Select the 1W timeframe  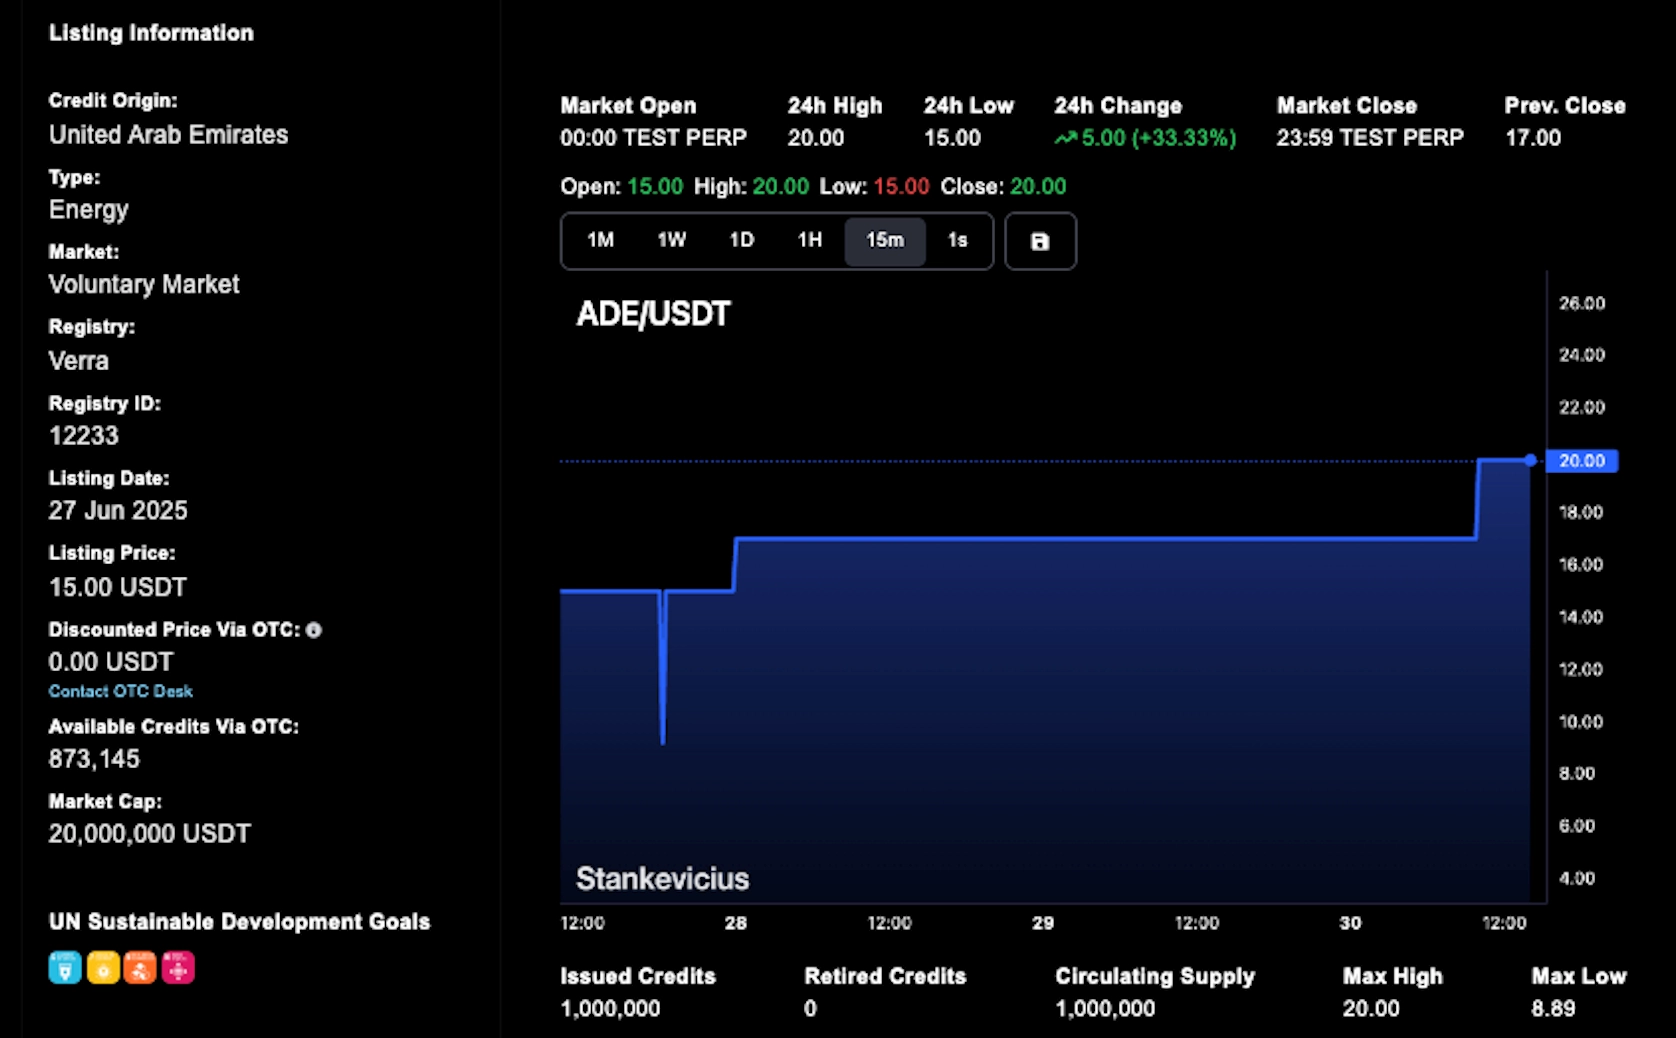[x=672, y=240]
